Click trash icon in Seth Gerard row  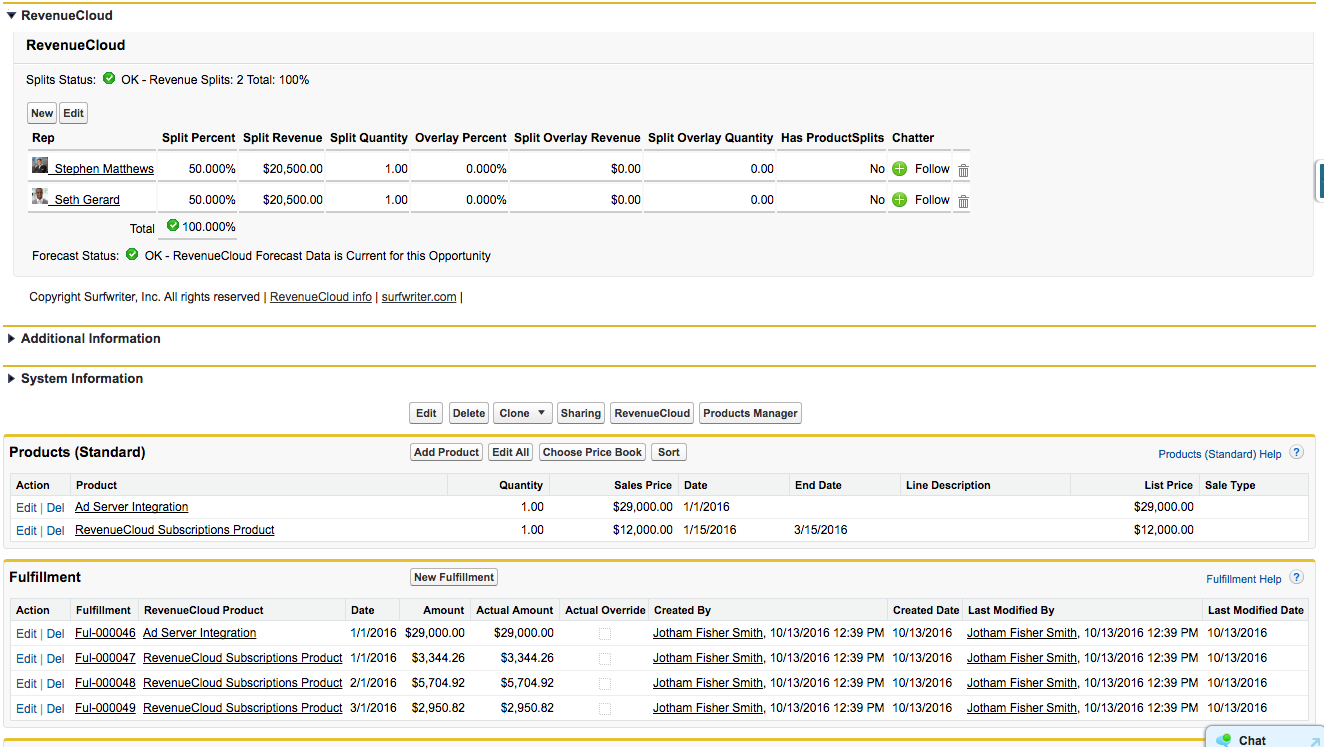(963, 201)
